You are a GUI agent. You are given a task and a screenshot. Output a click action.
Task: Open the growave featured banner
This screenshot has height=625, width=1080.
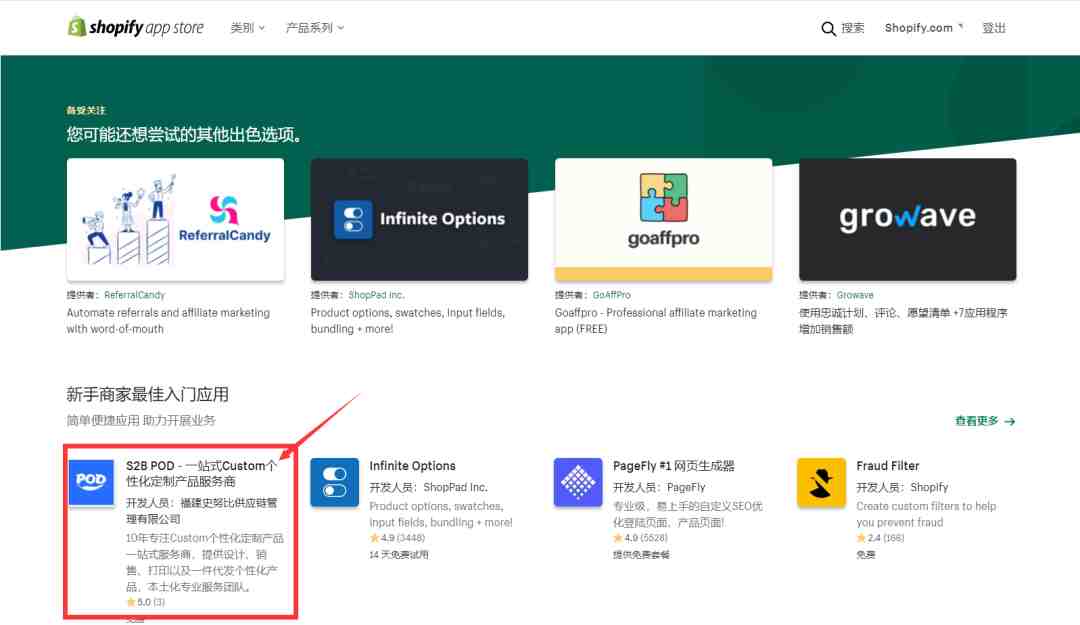[x=907, y=219]
